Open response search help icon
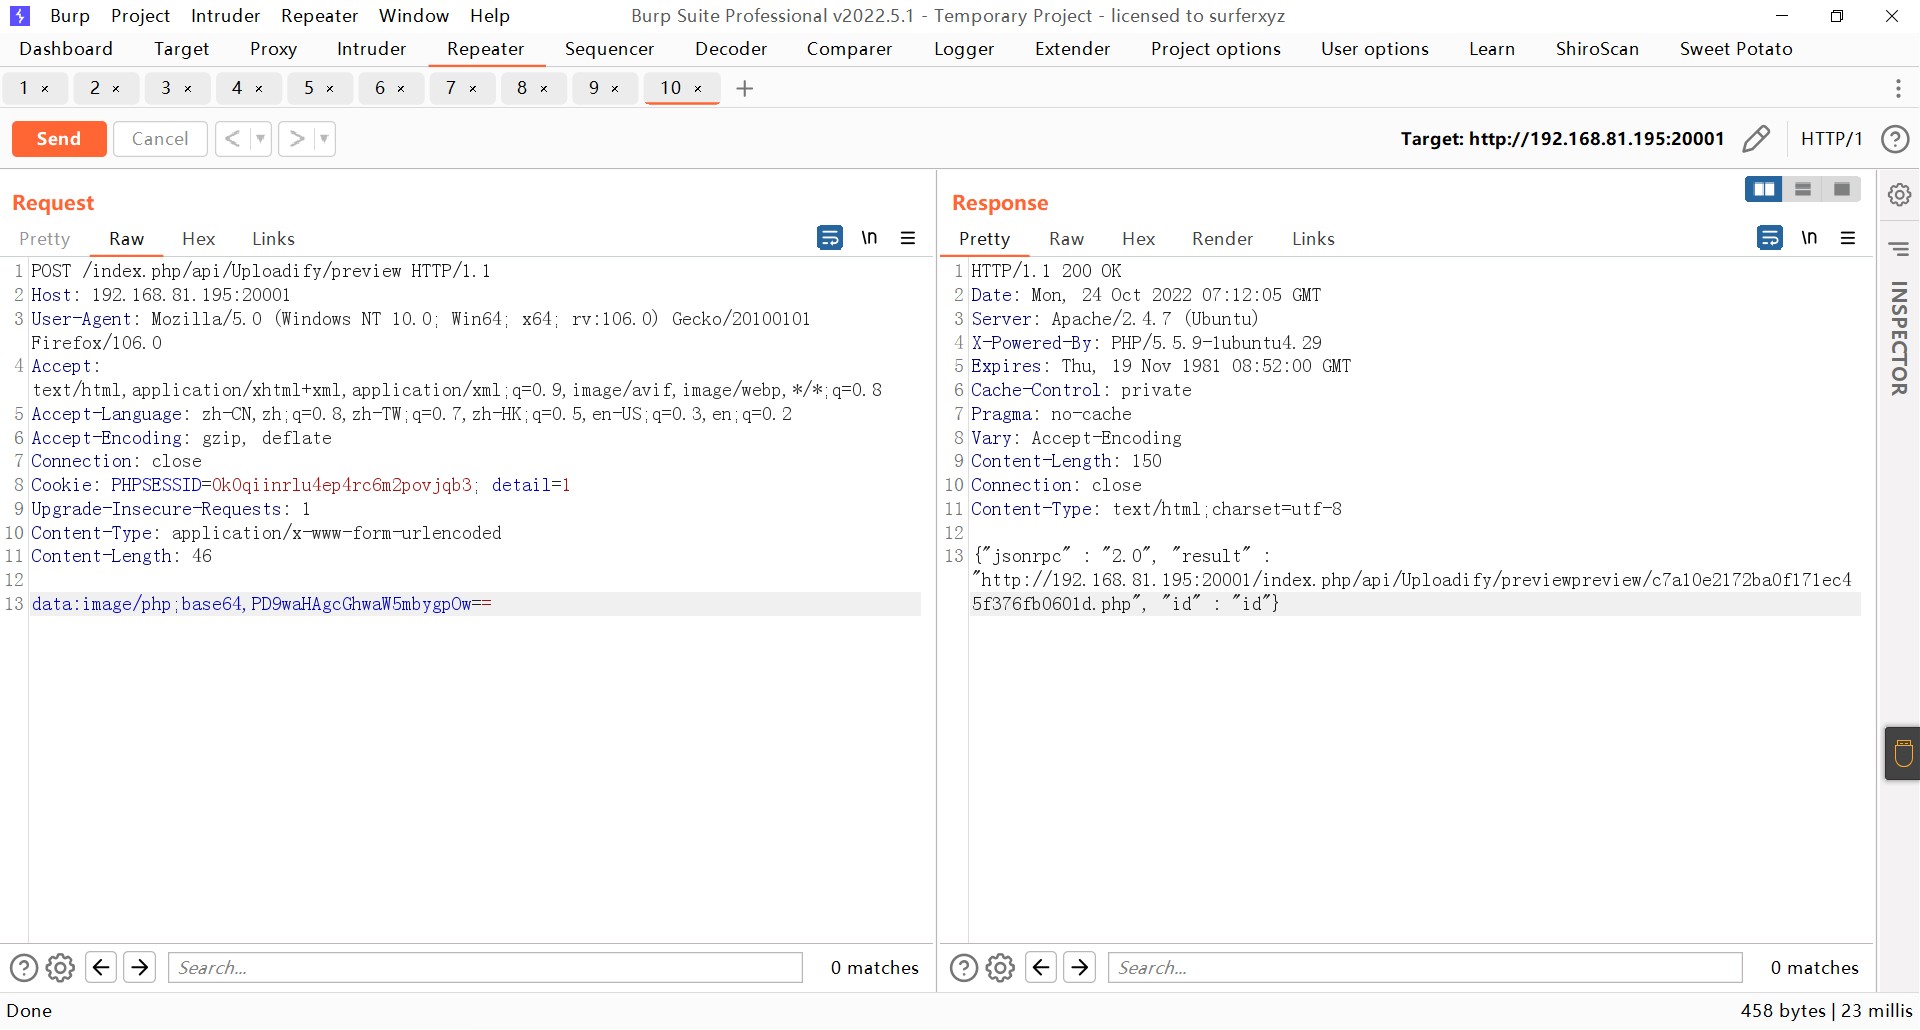The image size is (1920, 1030). pos(963,968)
